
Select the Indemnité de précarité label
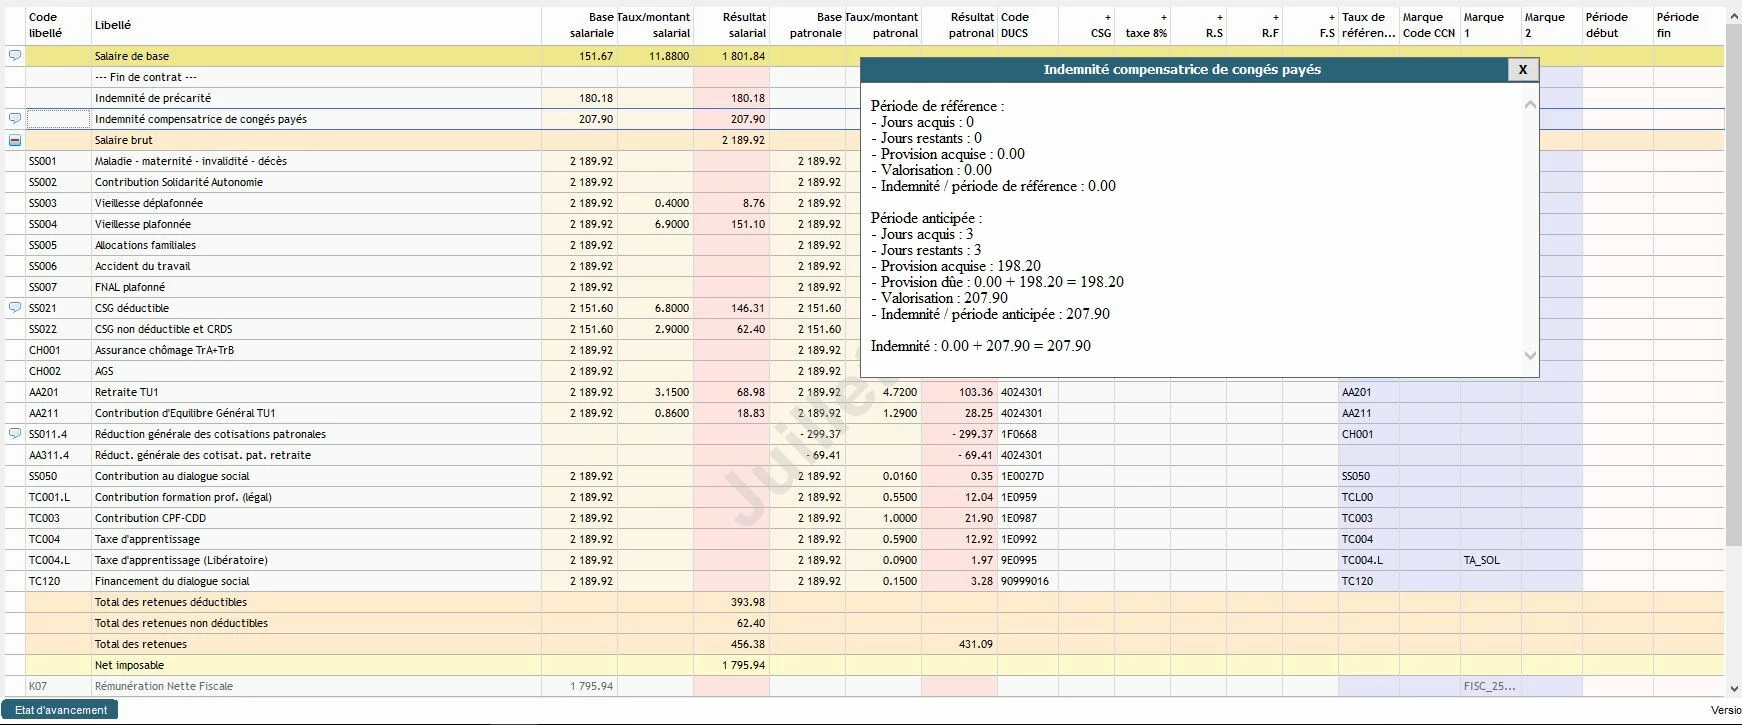pyautogui.click(x=153, y=98)
